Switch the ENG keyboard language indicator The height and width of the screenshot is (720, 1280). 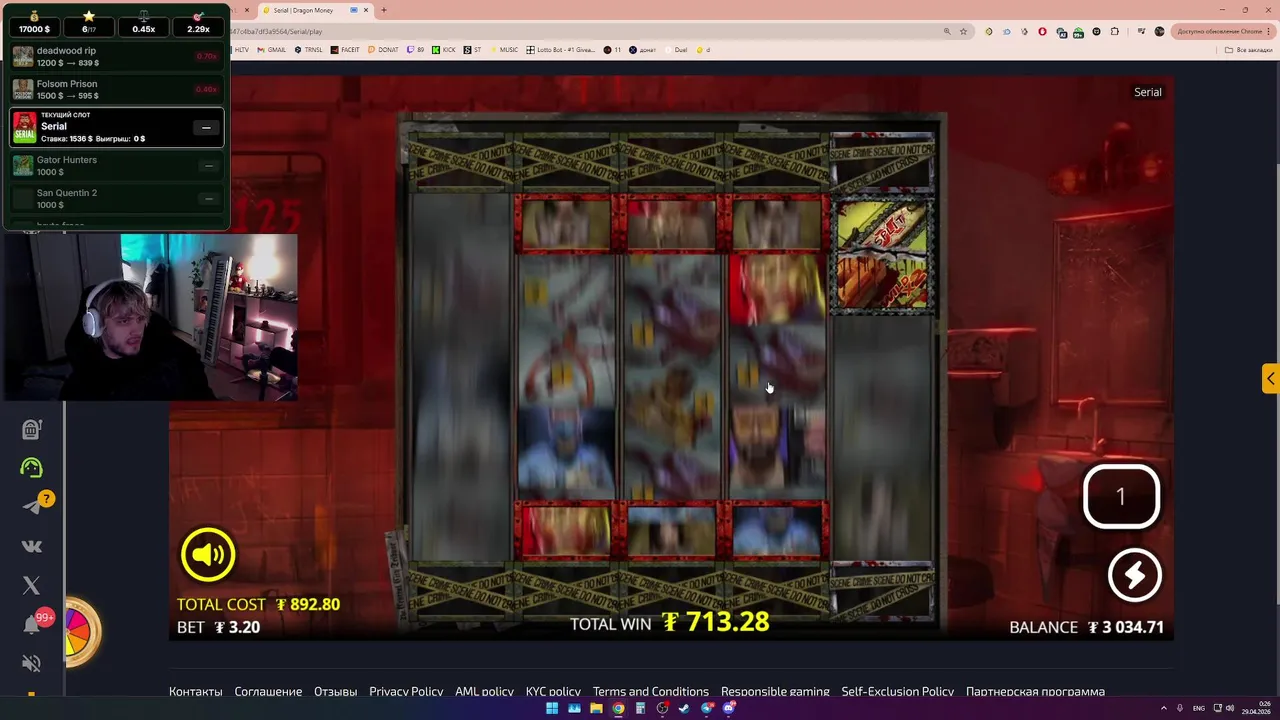(x=1199, y=709)
